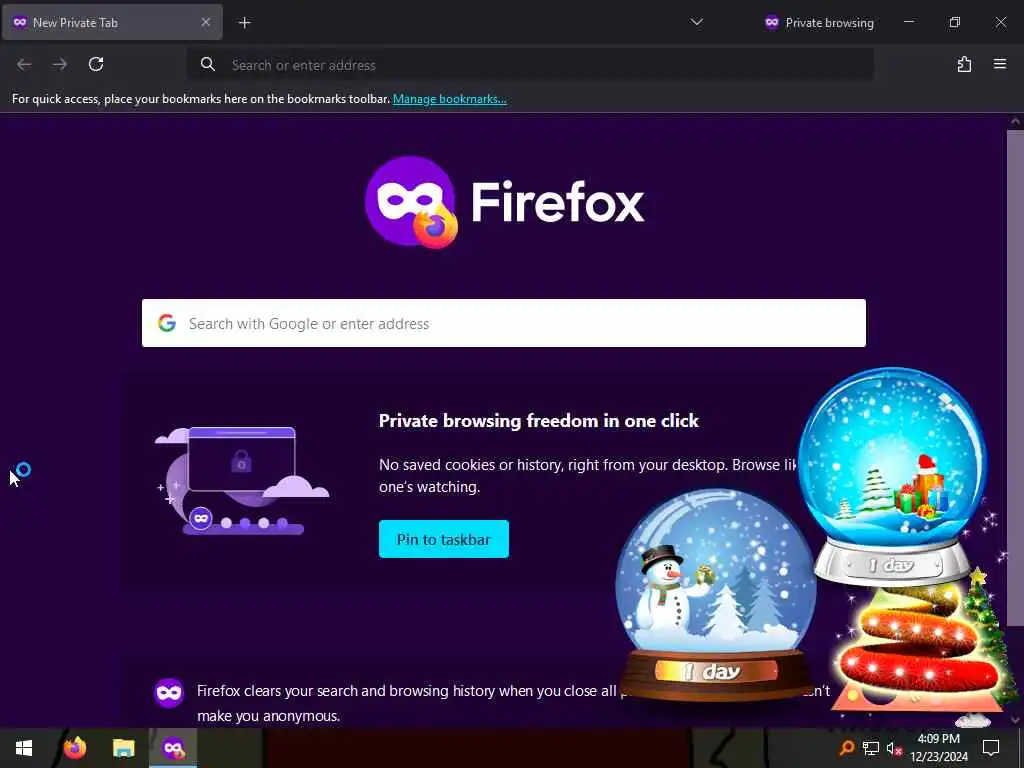This screenshot has width=1024, height=768.
Task: Go back using the back arrow
Action: [x=24, y=64]
